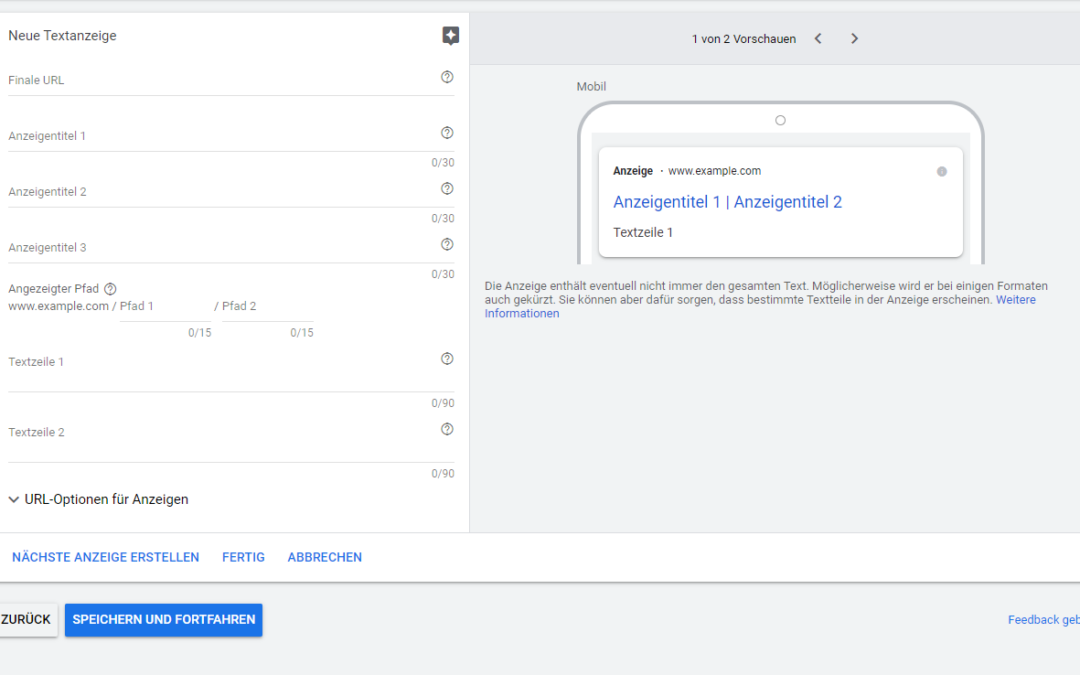Click help icon for Textzeile 2
Viewport: 1080px width, 675px height.
(447, 430)
